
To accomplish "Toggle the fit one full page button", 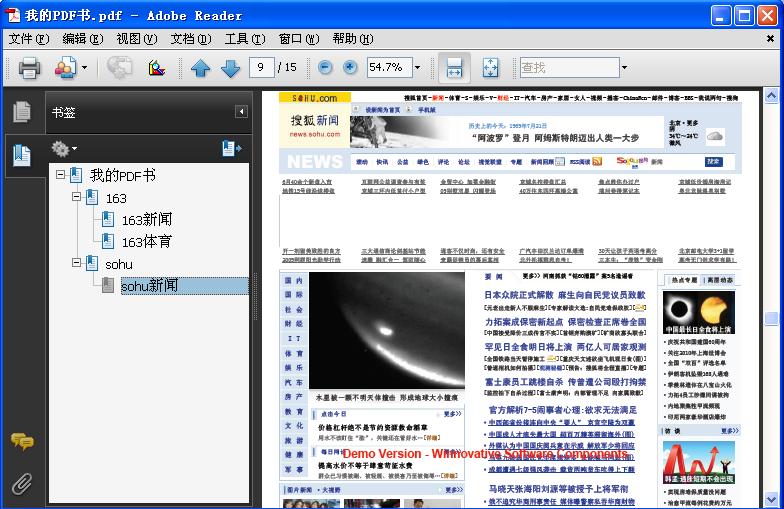I will (490, 68).
